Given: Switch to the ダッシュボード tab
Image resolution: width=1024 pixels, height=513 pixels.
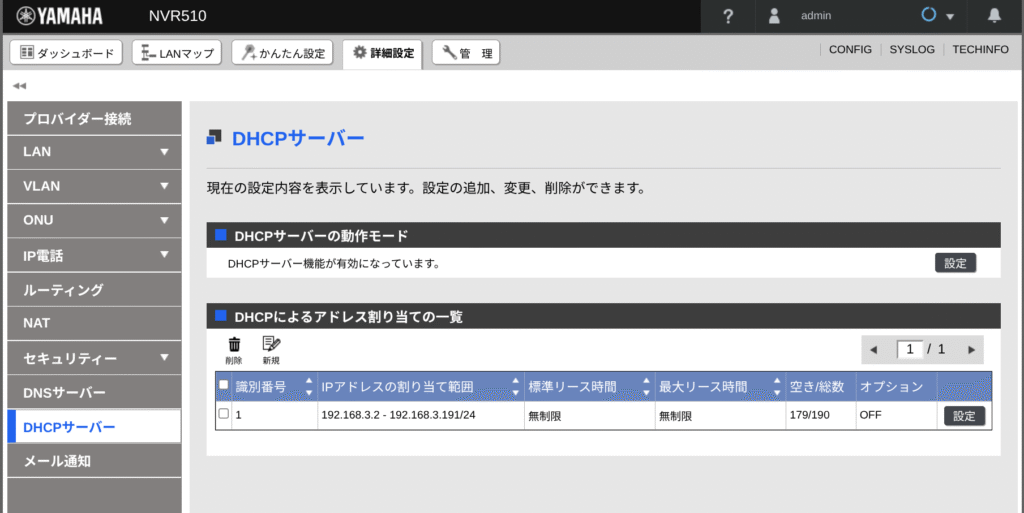Looking at the screenshot, I should [66, 53].
